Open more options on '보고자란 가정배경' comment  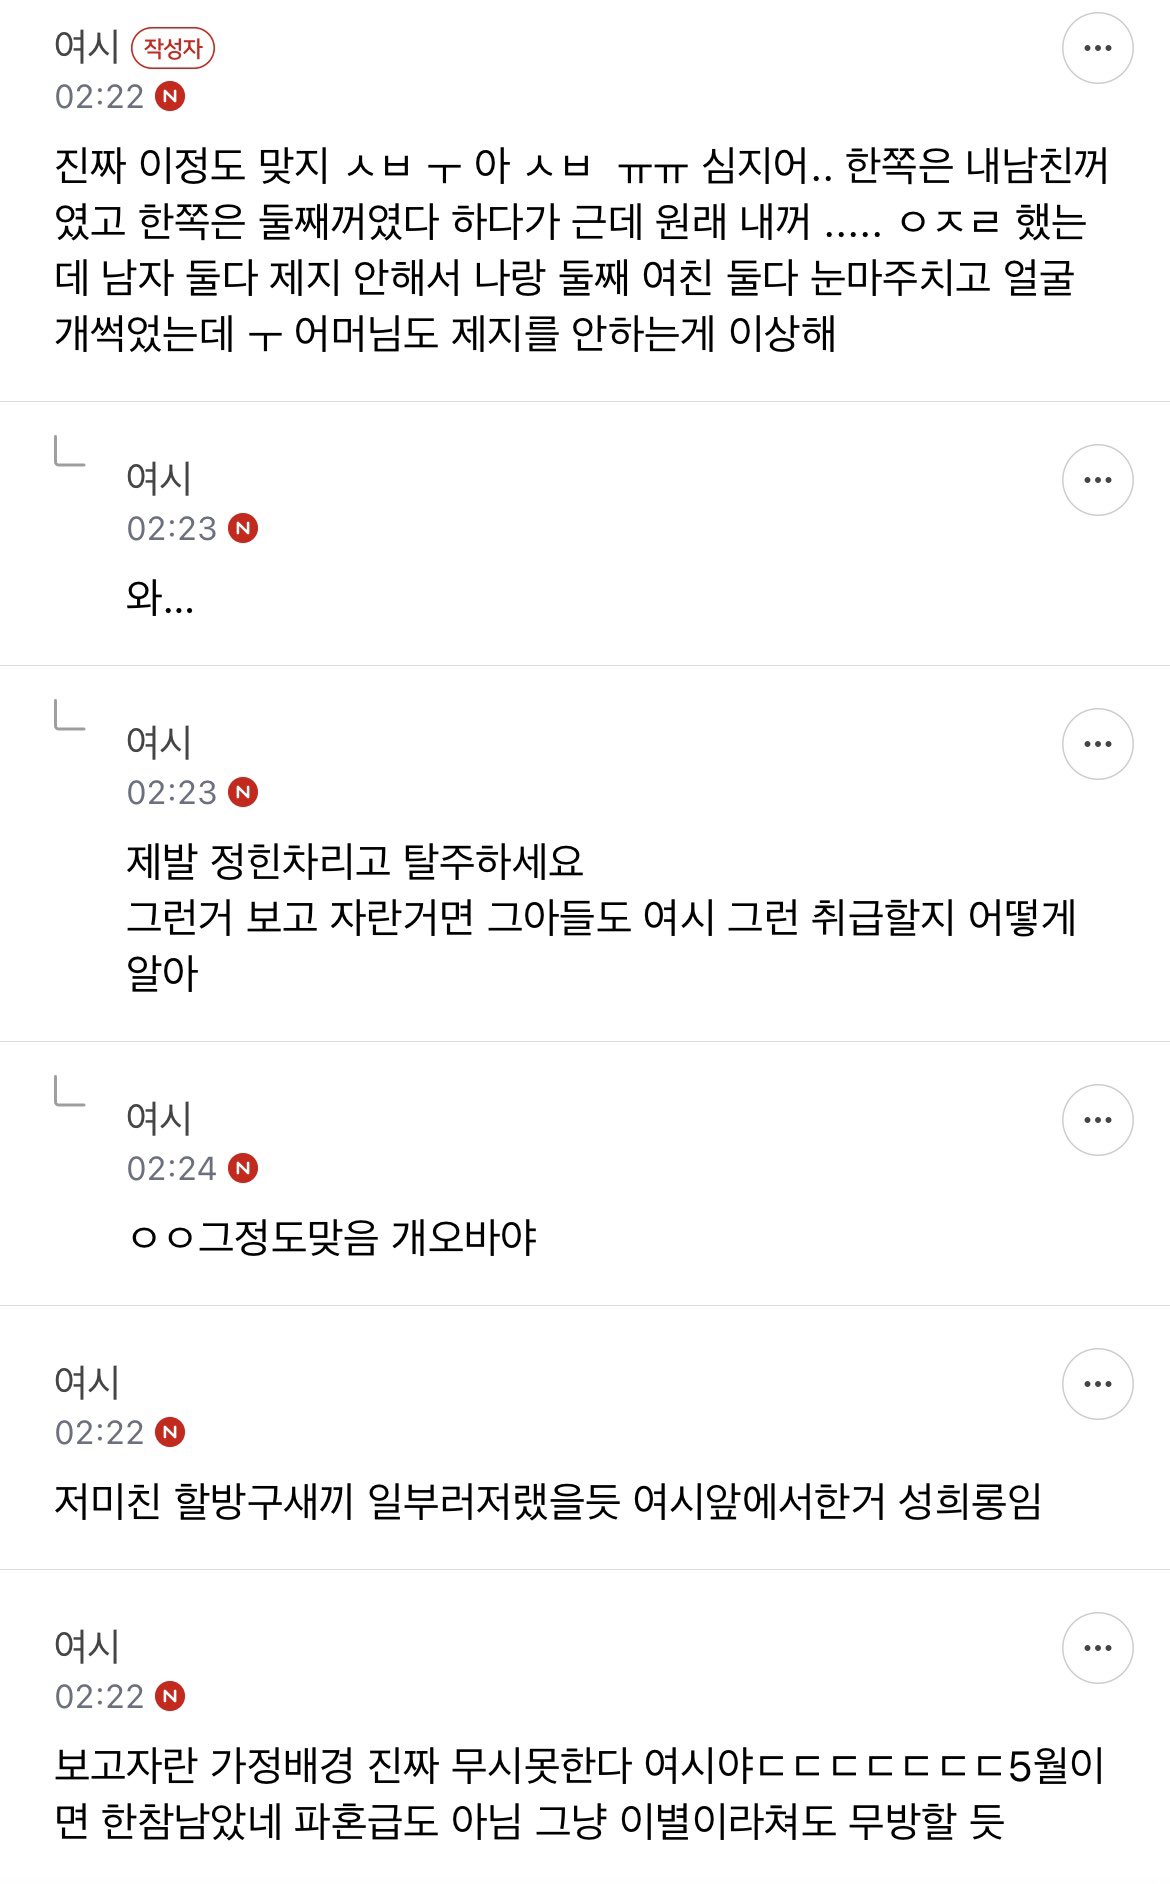pos(1097,1648)
